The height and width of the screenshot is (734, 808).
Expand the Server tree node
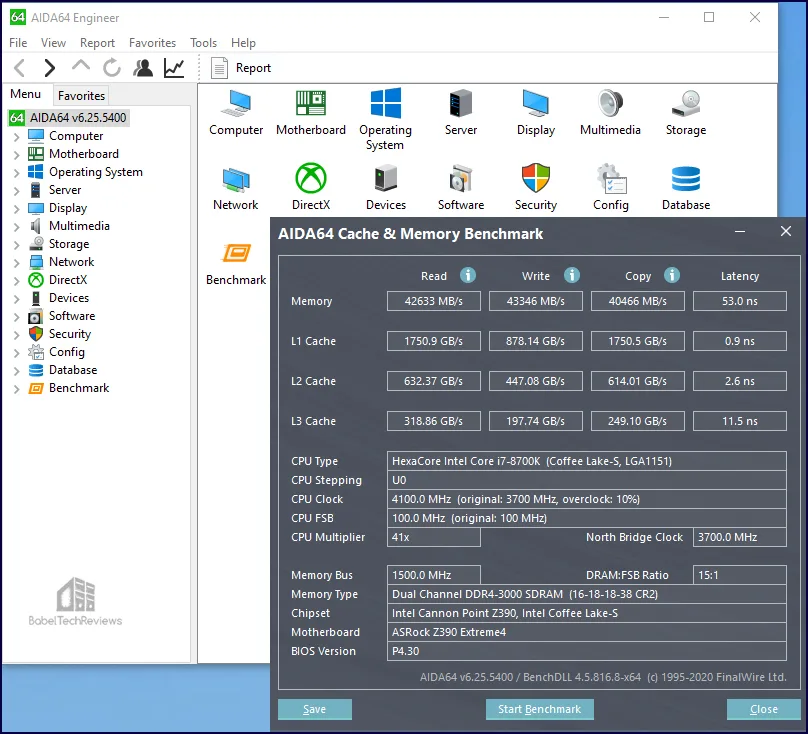(16, 191)
